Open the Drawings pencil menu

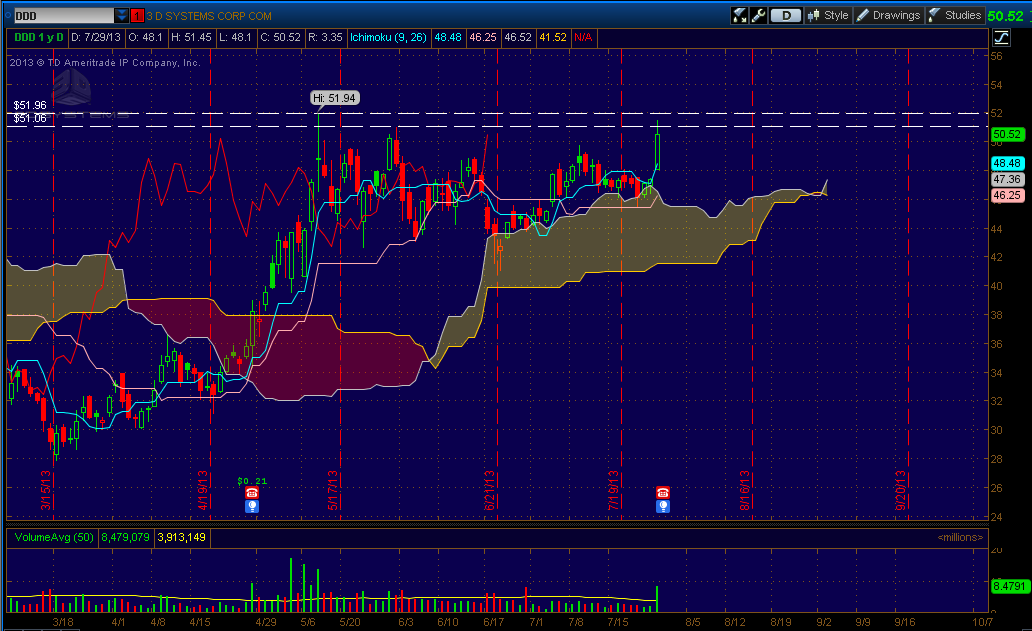(889, 15)
